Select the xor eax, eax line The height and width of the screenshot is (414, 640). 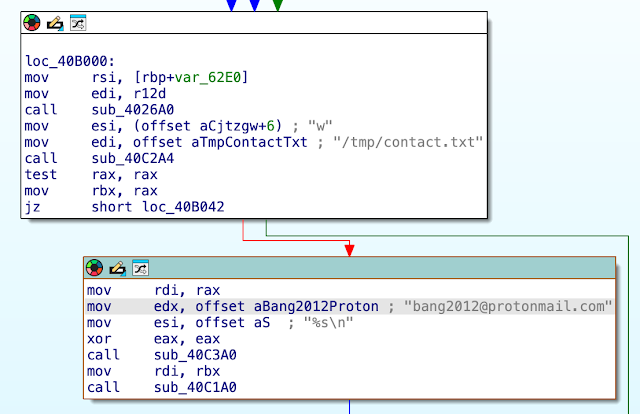pyautogui.click(x=153, y=339)
